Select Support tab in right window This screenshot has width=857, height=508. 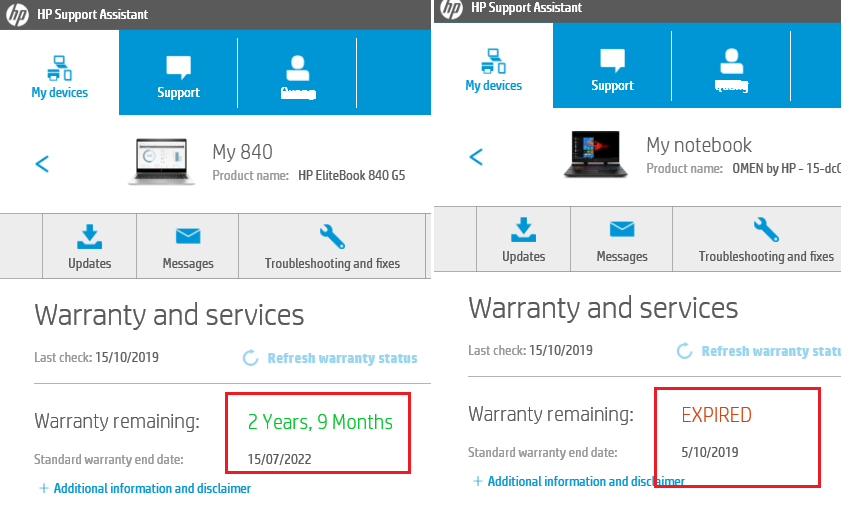[612, 70]
